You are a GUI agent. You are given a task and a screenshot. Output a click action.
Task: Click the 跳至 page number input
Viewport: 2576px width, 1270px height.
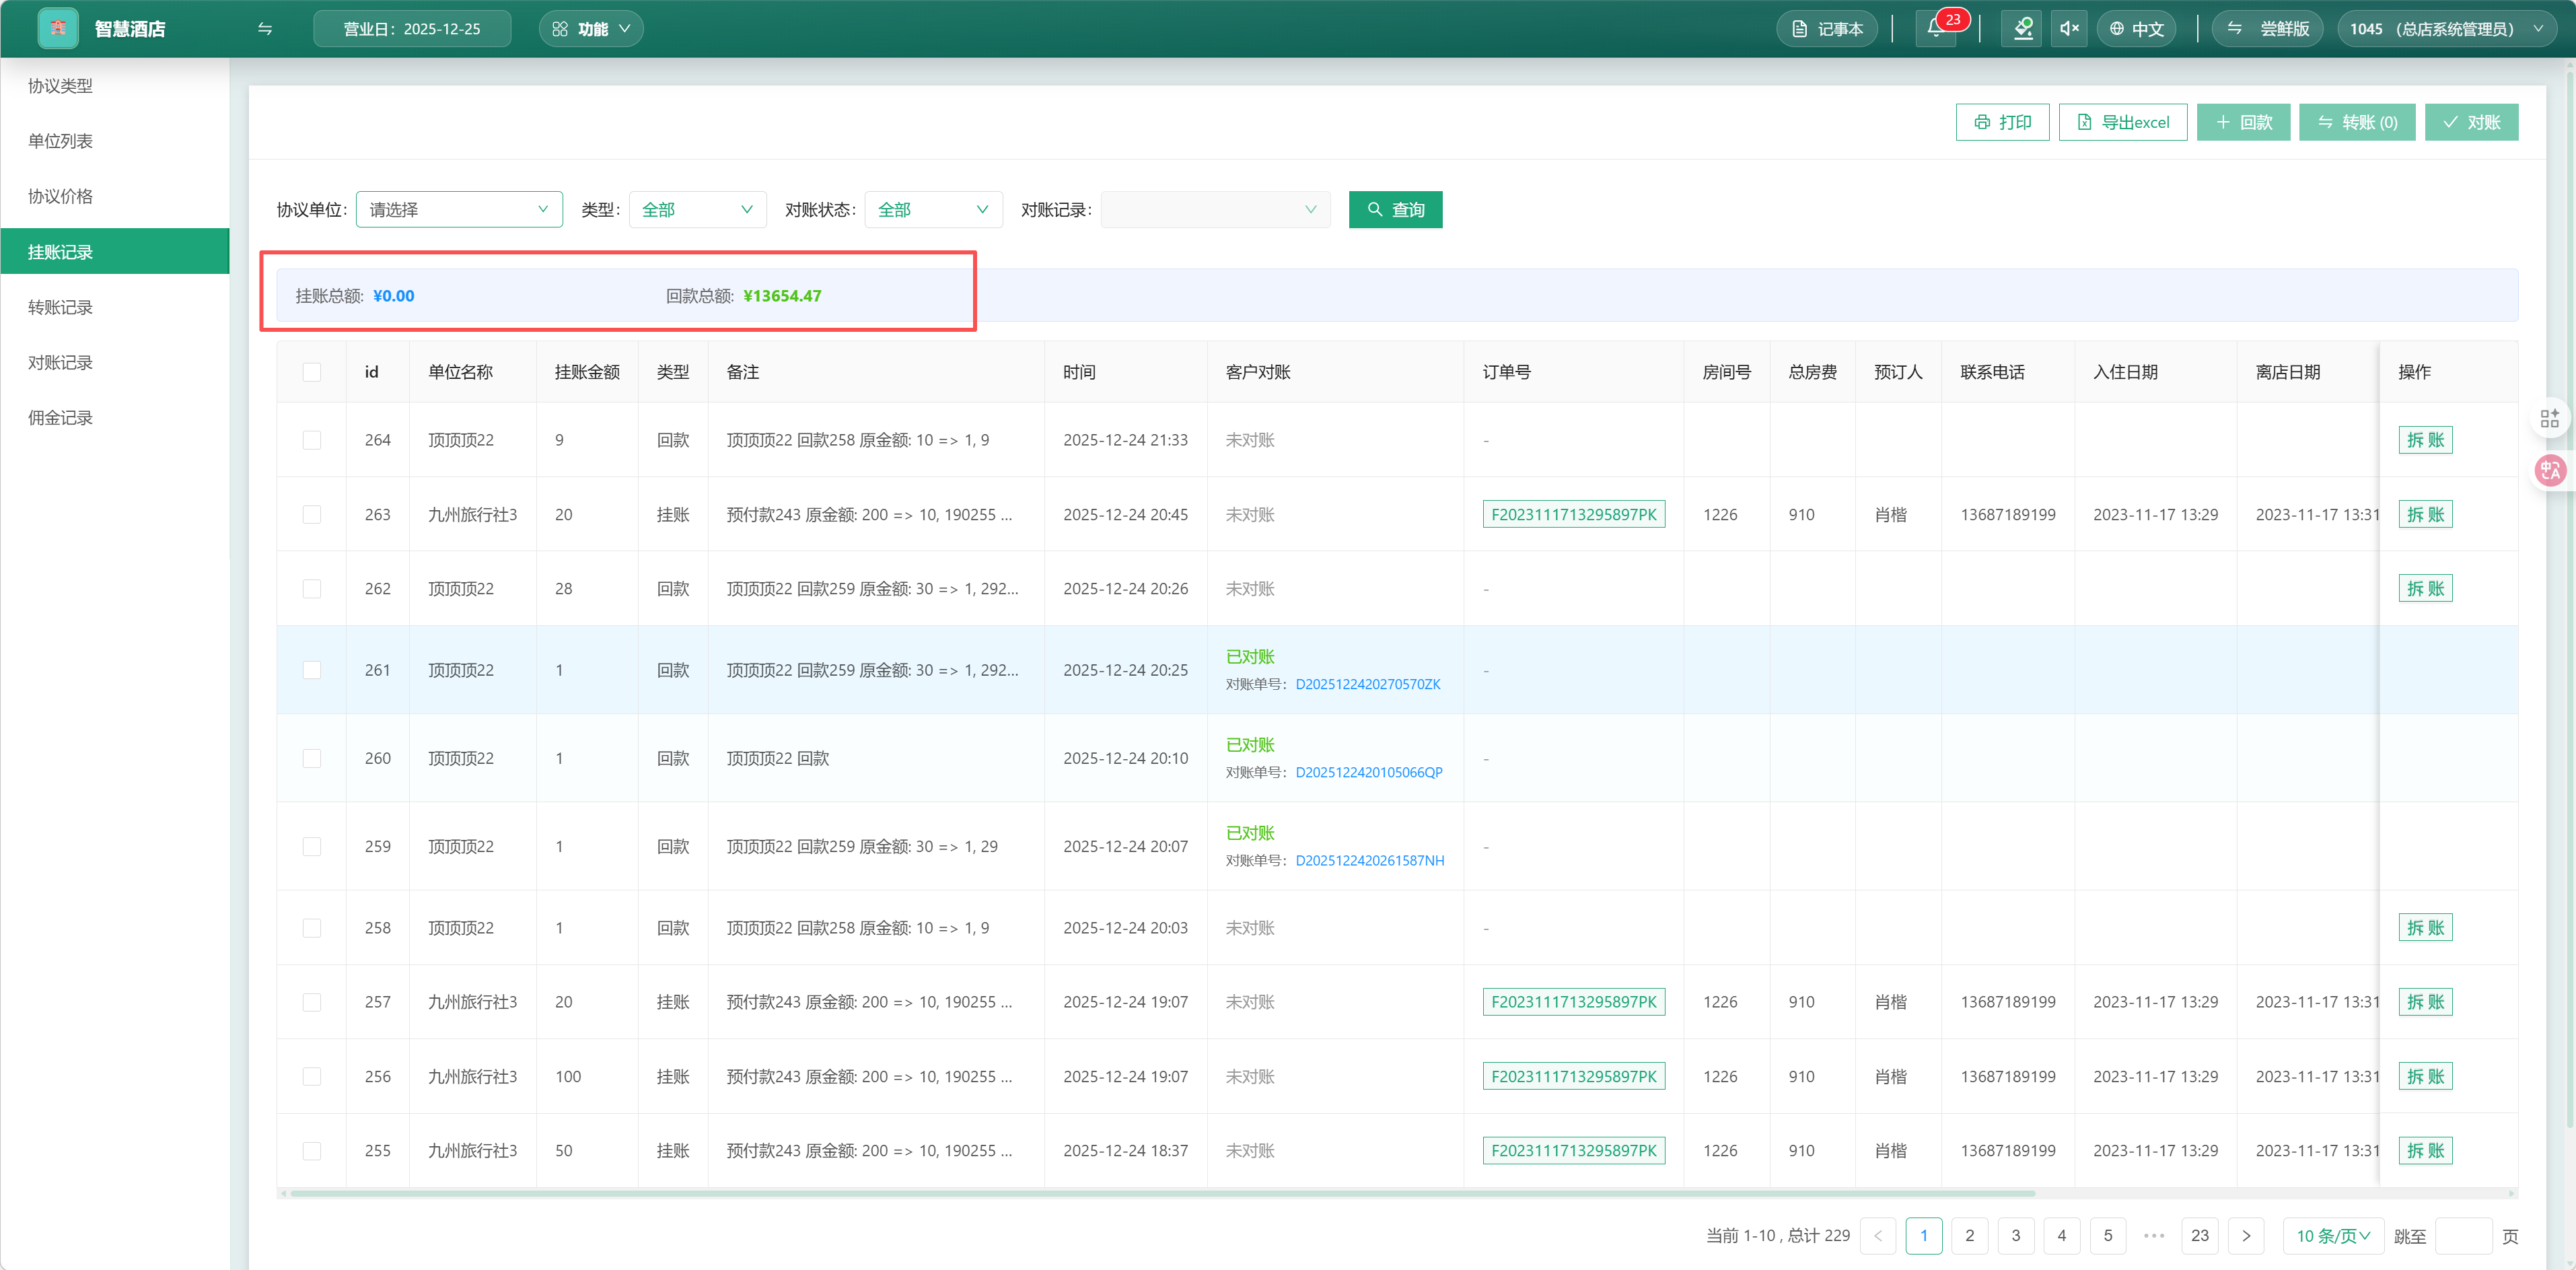pos(2463,1235)
